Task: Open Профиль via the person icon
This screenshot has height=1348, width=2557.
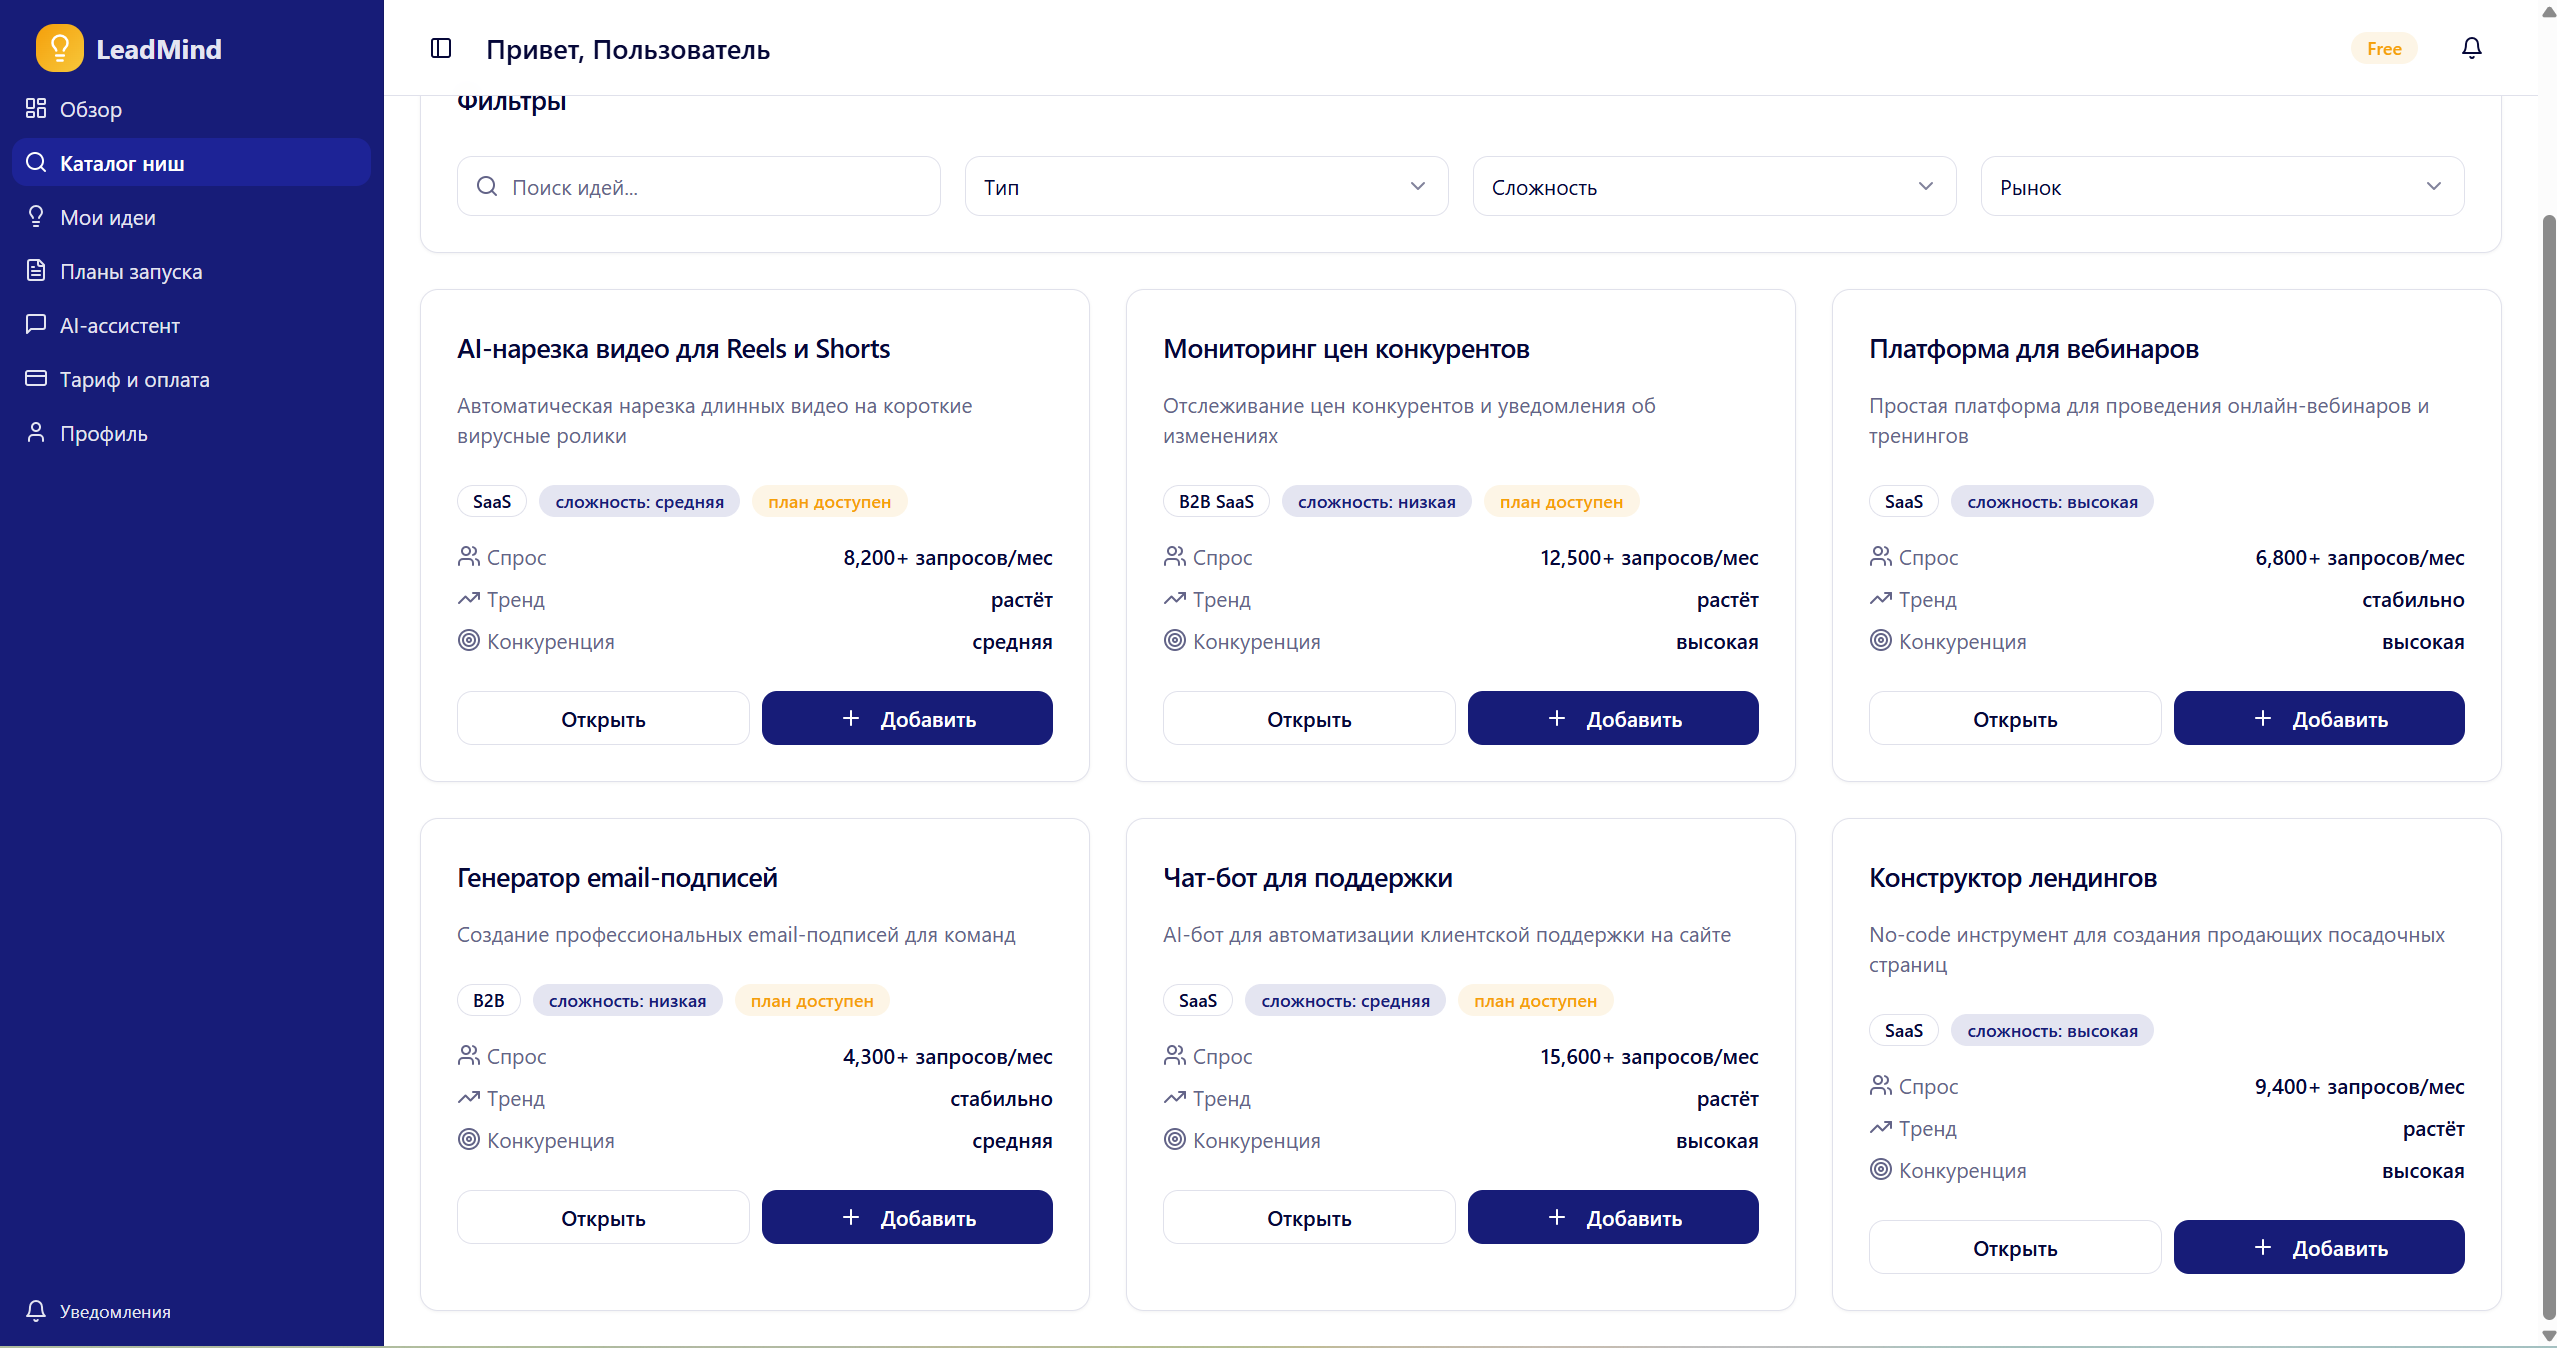Action: coord(36,432)
